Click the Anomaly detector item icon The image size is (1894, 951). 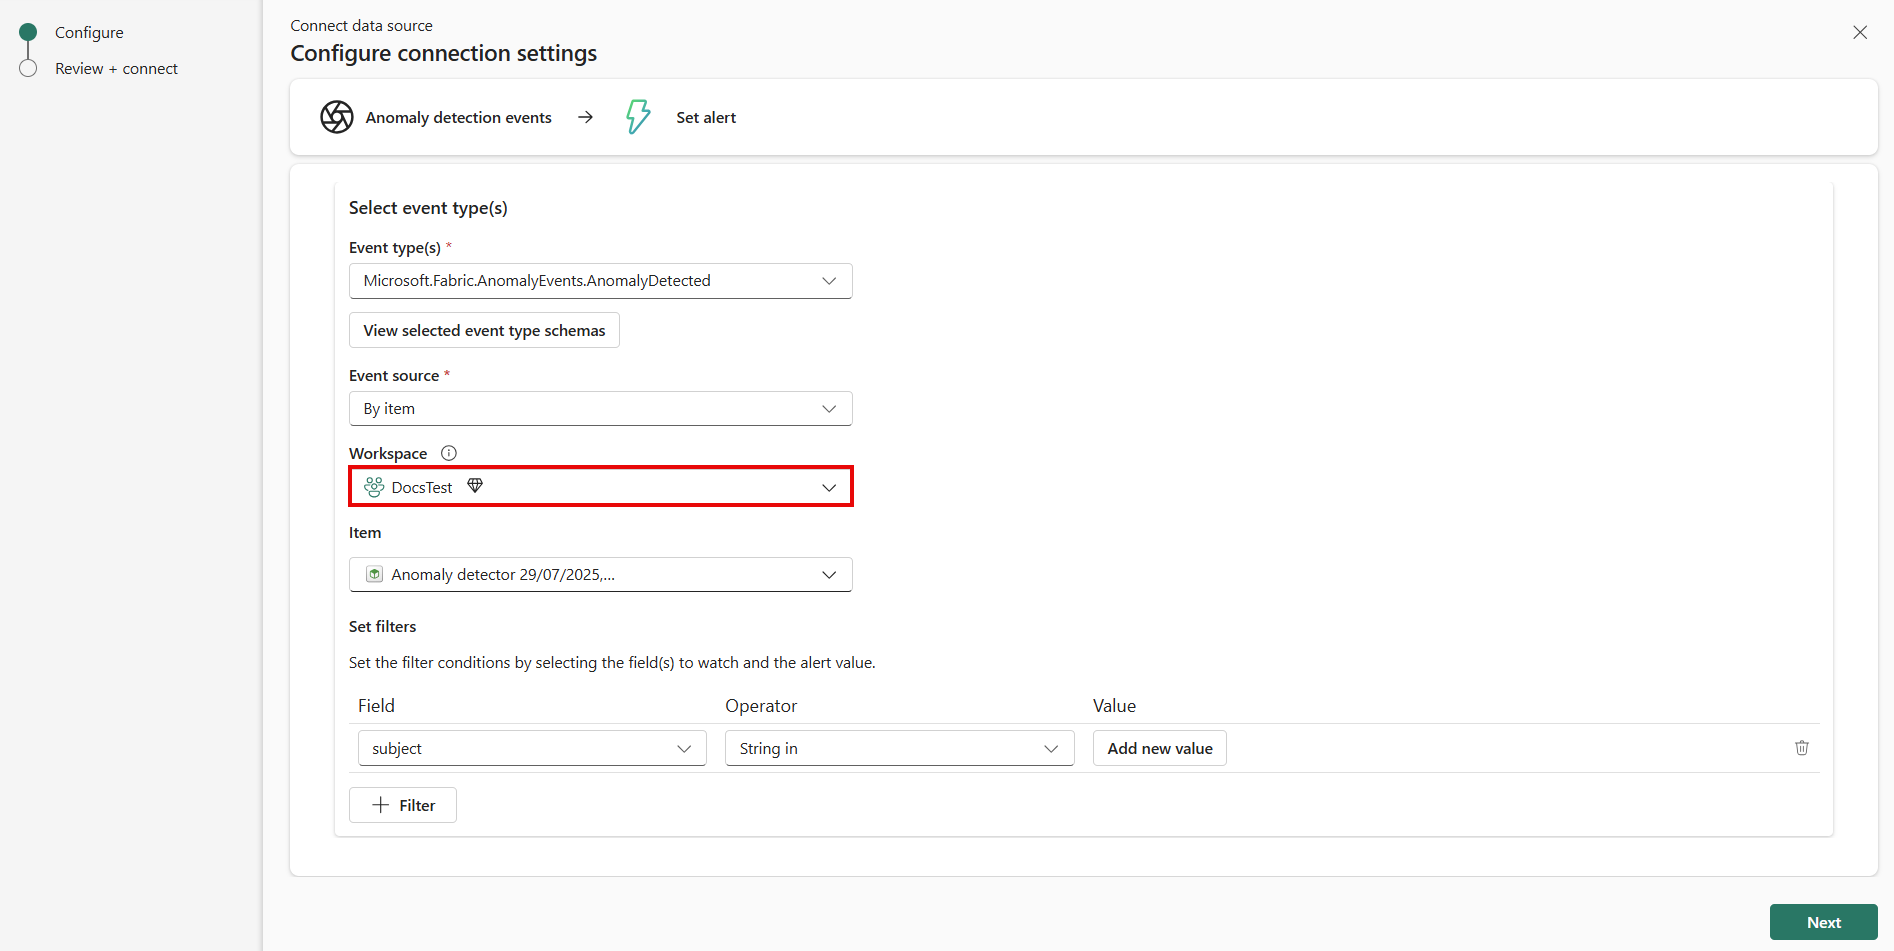coord(374,575)
